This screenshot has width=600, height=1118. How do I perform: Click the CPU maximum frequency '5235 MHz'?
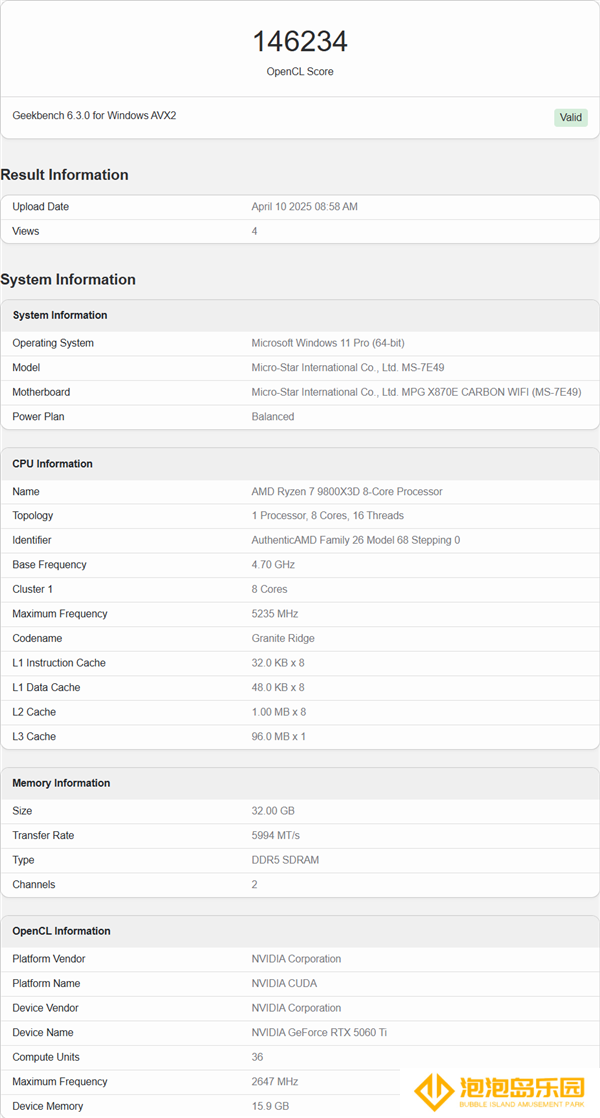(275, 614)
